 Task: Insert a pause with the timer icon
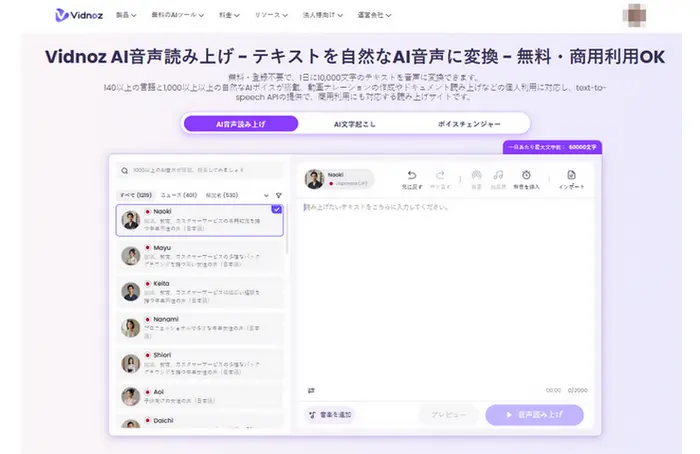click(x=526, y=175)
